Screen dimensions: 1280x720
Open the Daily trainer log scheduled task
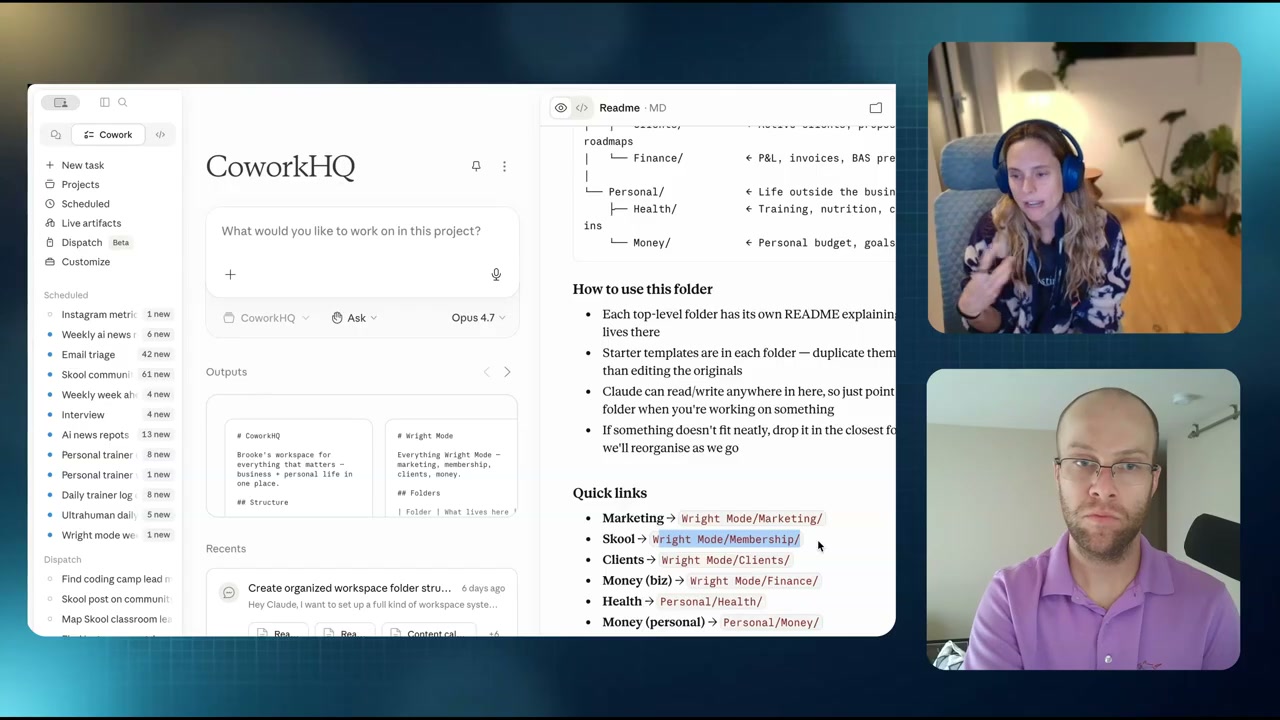tap(108, 494)
